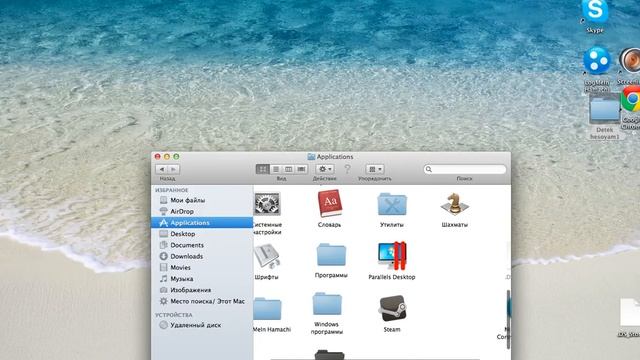The image size is (640, 360).
Task: Switch to Cover Flow view
Action: tap(301, 169)
